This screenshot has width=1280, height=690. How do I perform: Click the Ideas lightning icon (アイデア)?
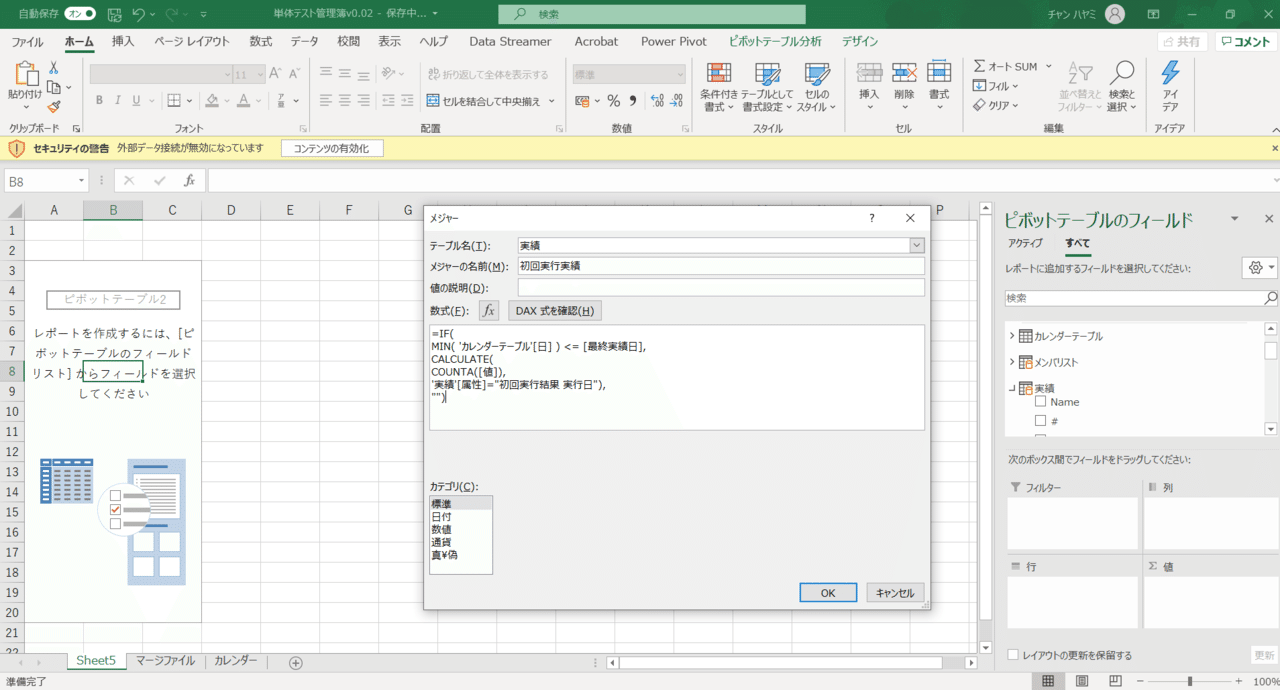[1170, 73]
